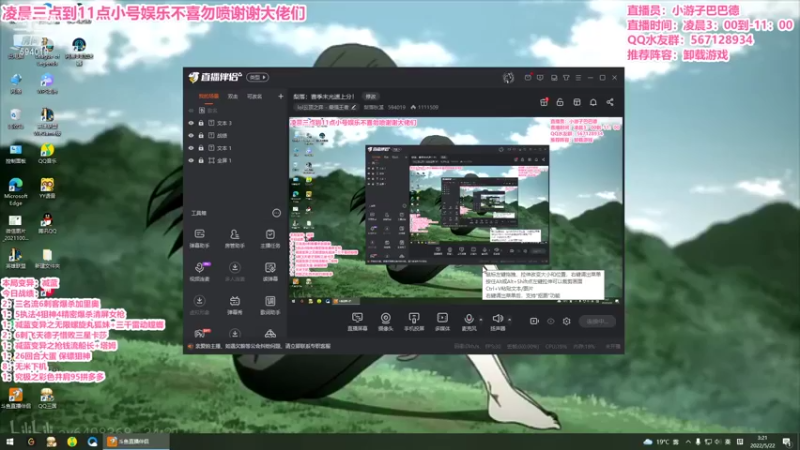Open the hamburger menu in title bar

578,78
